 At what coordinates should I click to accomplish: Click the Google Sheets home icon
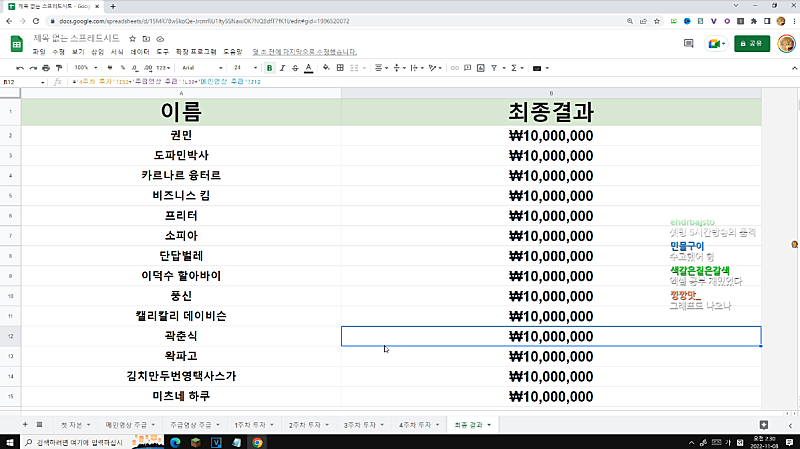pyautogui.click(x=16, y=44)
